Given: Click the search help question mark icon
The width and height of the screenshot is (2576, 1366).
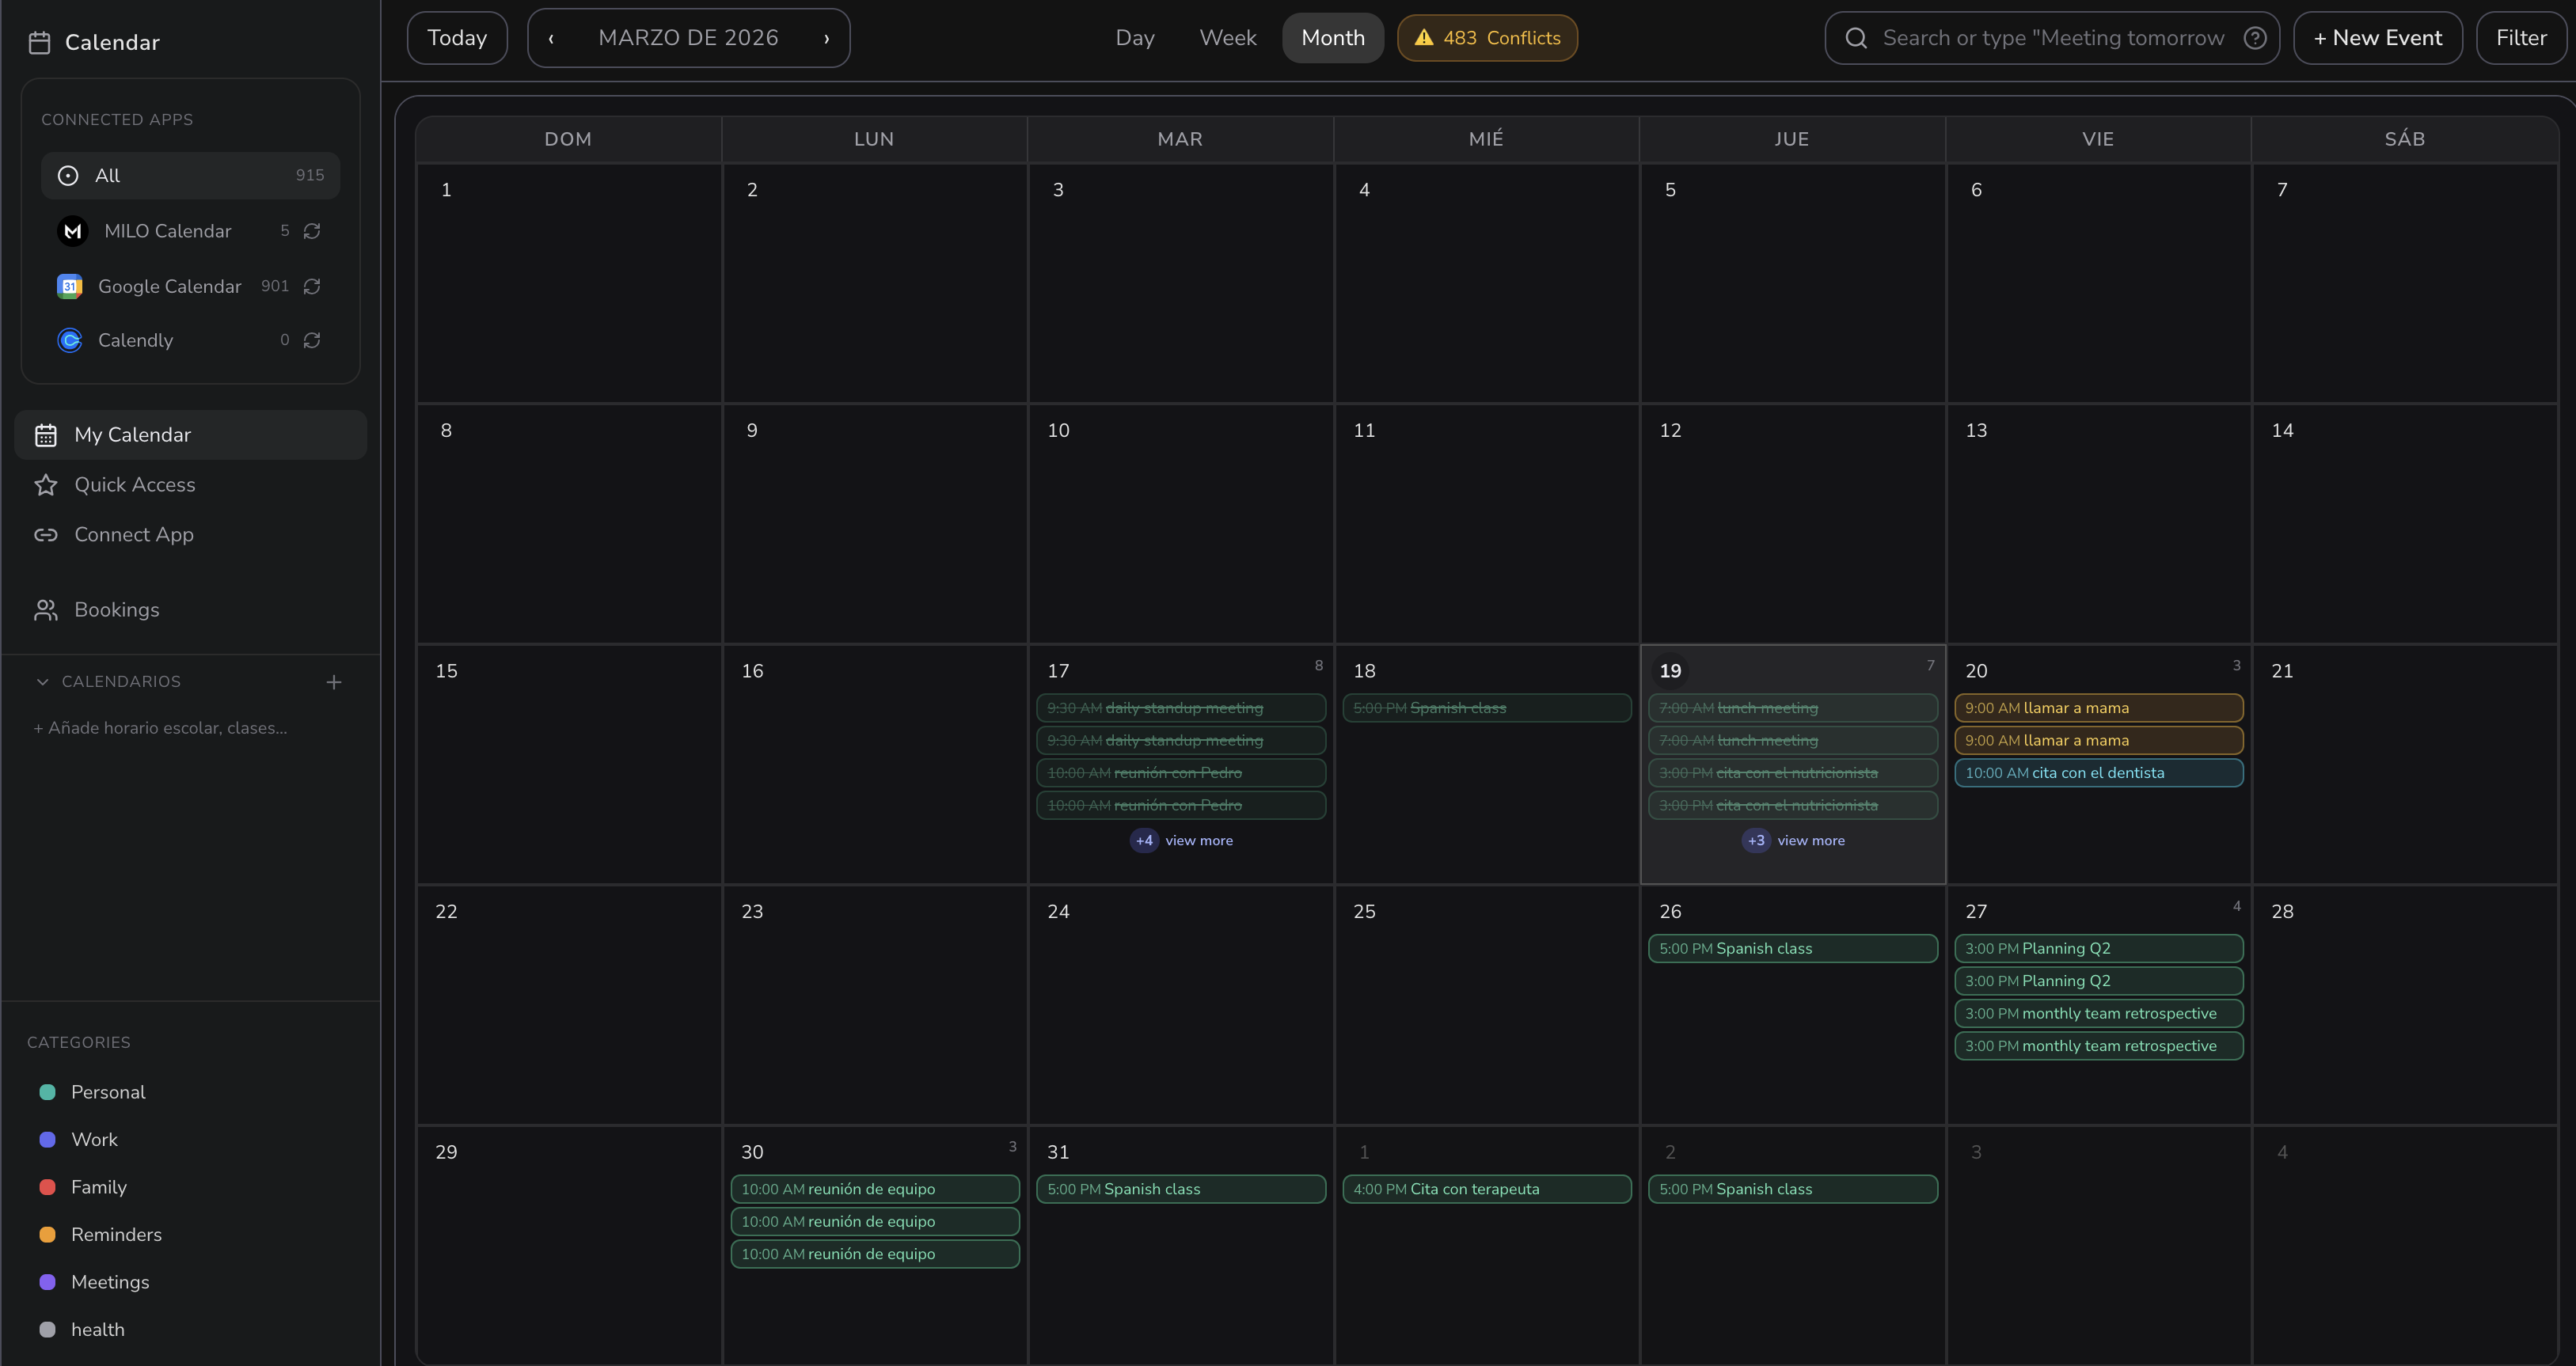Looking at the screenshot, I should (x=2254, y=38).
